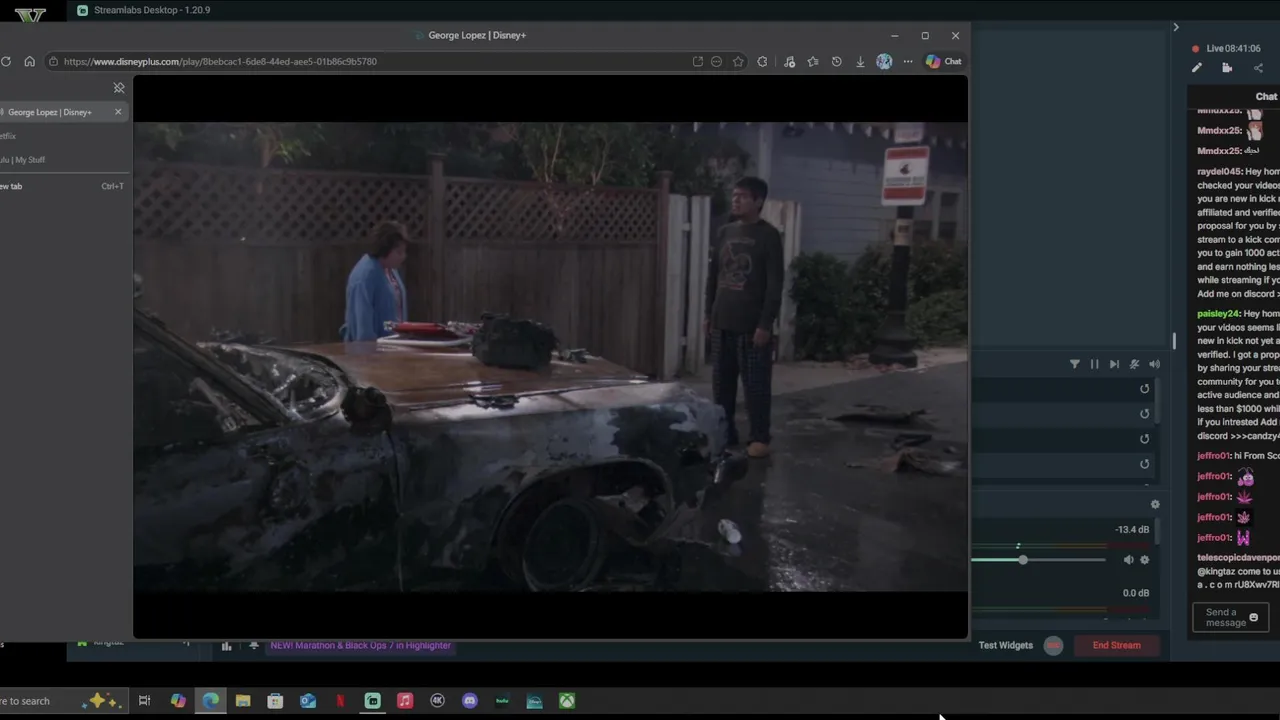Open Task View on taskbar
Viewport: 1280px width, 720px height.
[144, 701]
